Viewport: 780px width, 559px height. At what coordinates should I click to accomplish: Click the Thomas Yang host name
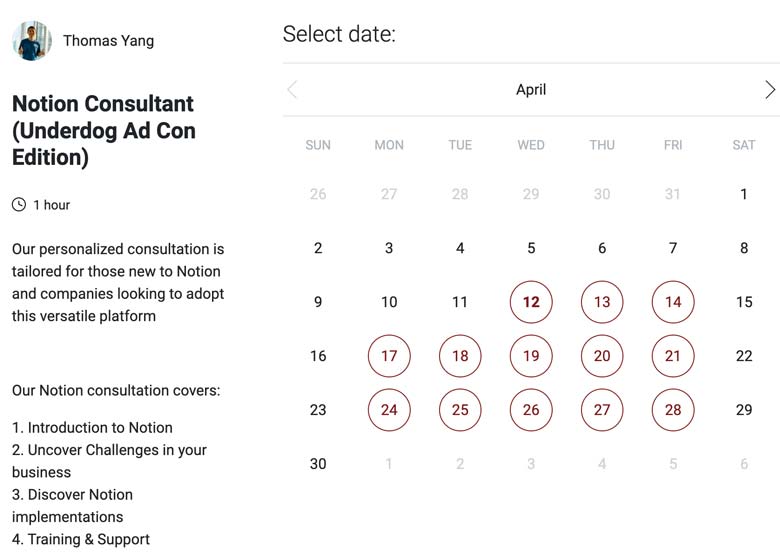coord(108,41)
